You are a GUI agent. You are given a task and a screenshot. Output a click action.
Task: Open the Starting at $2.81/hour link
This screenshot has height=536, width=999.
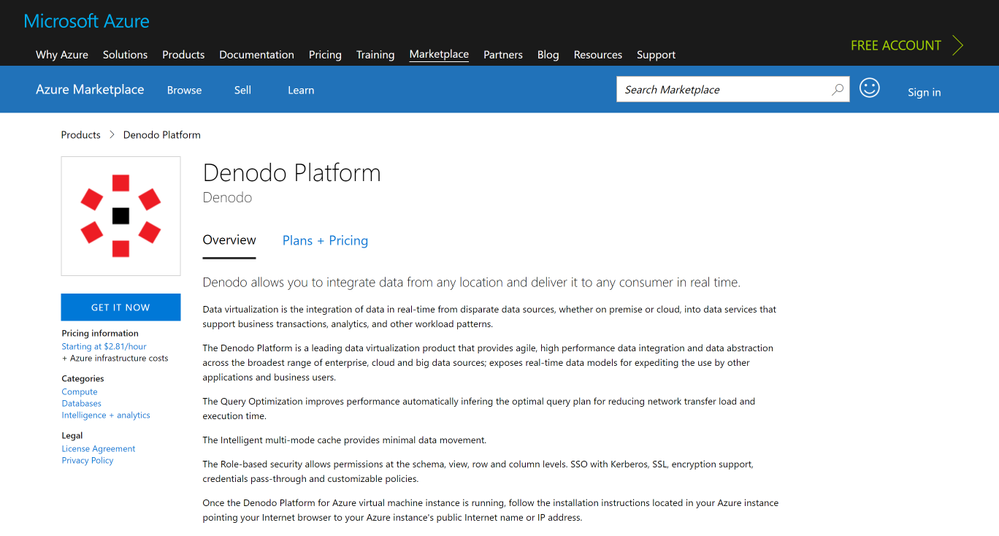[104, 346]
